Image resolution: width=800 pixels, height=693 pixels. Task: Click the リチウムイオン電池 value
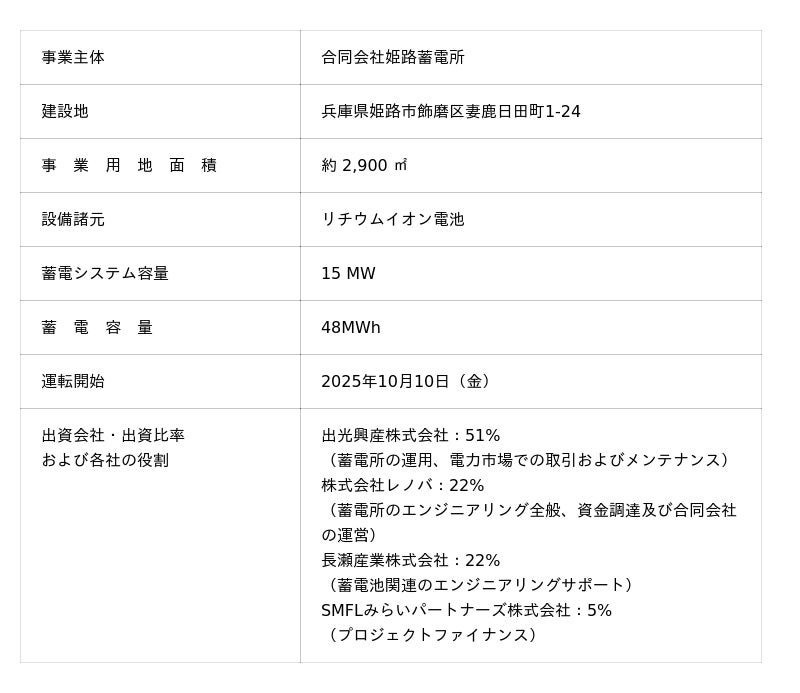click(392, 220)
